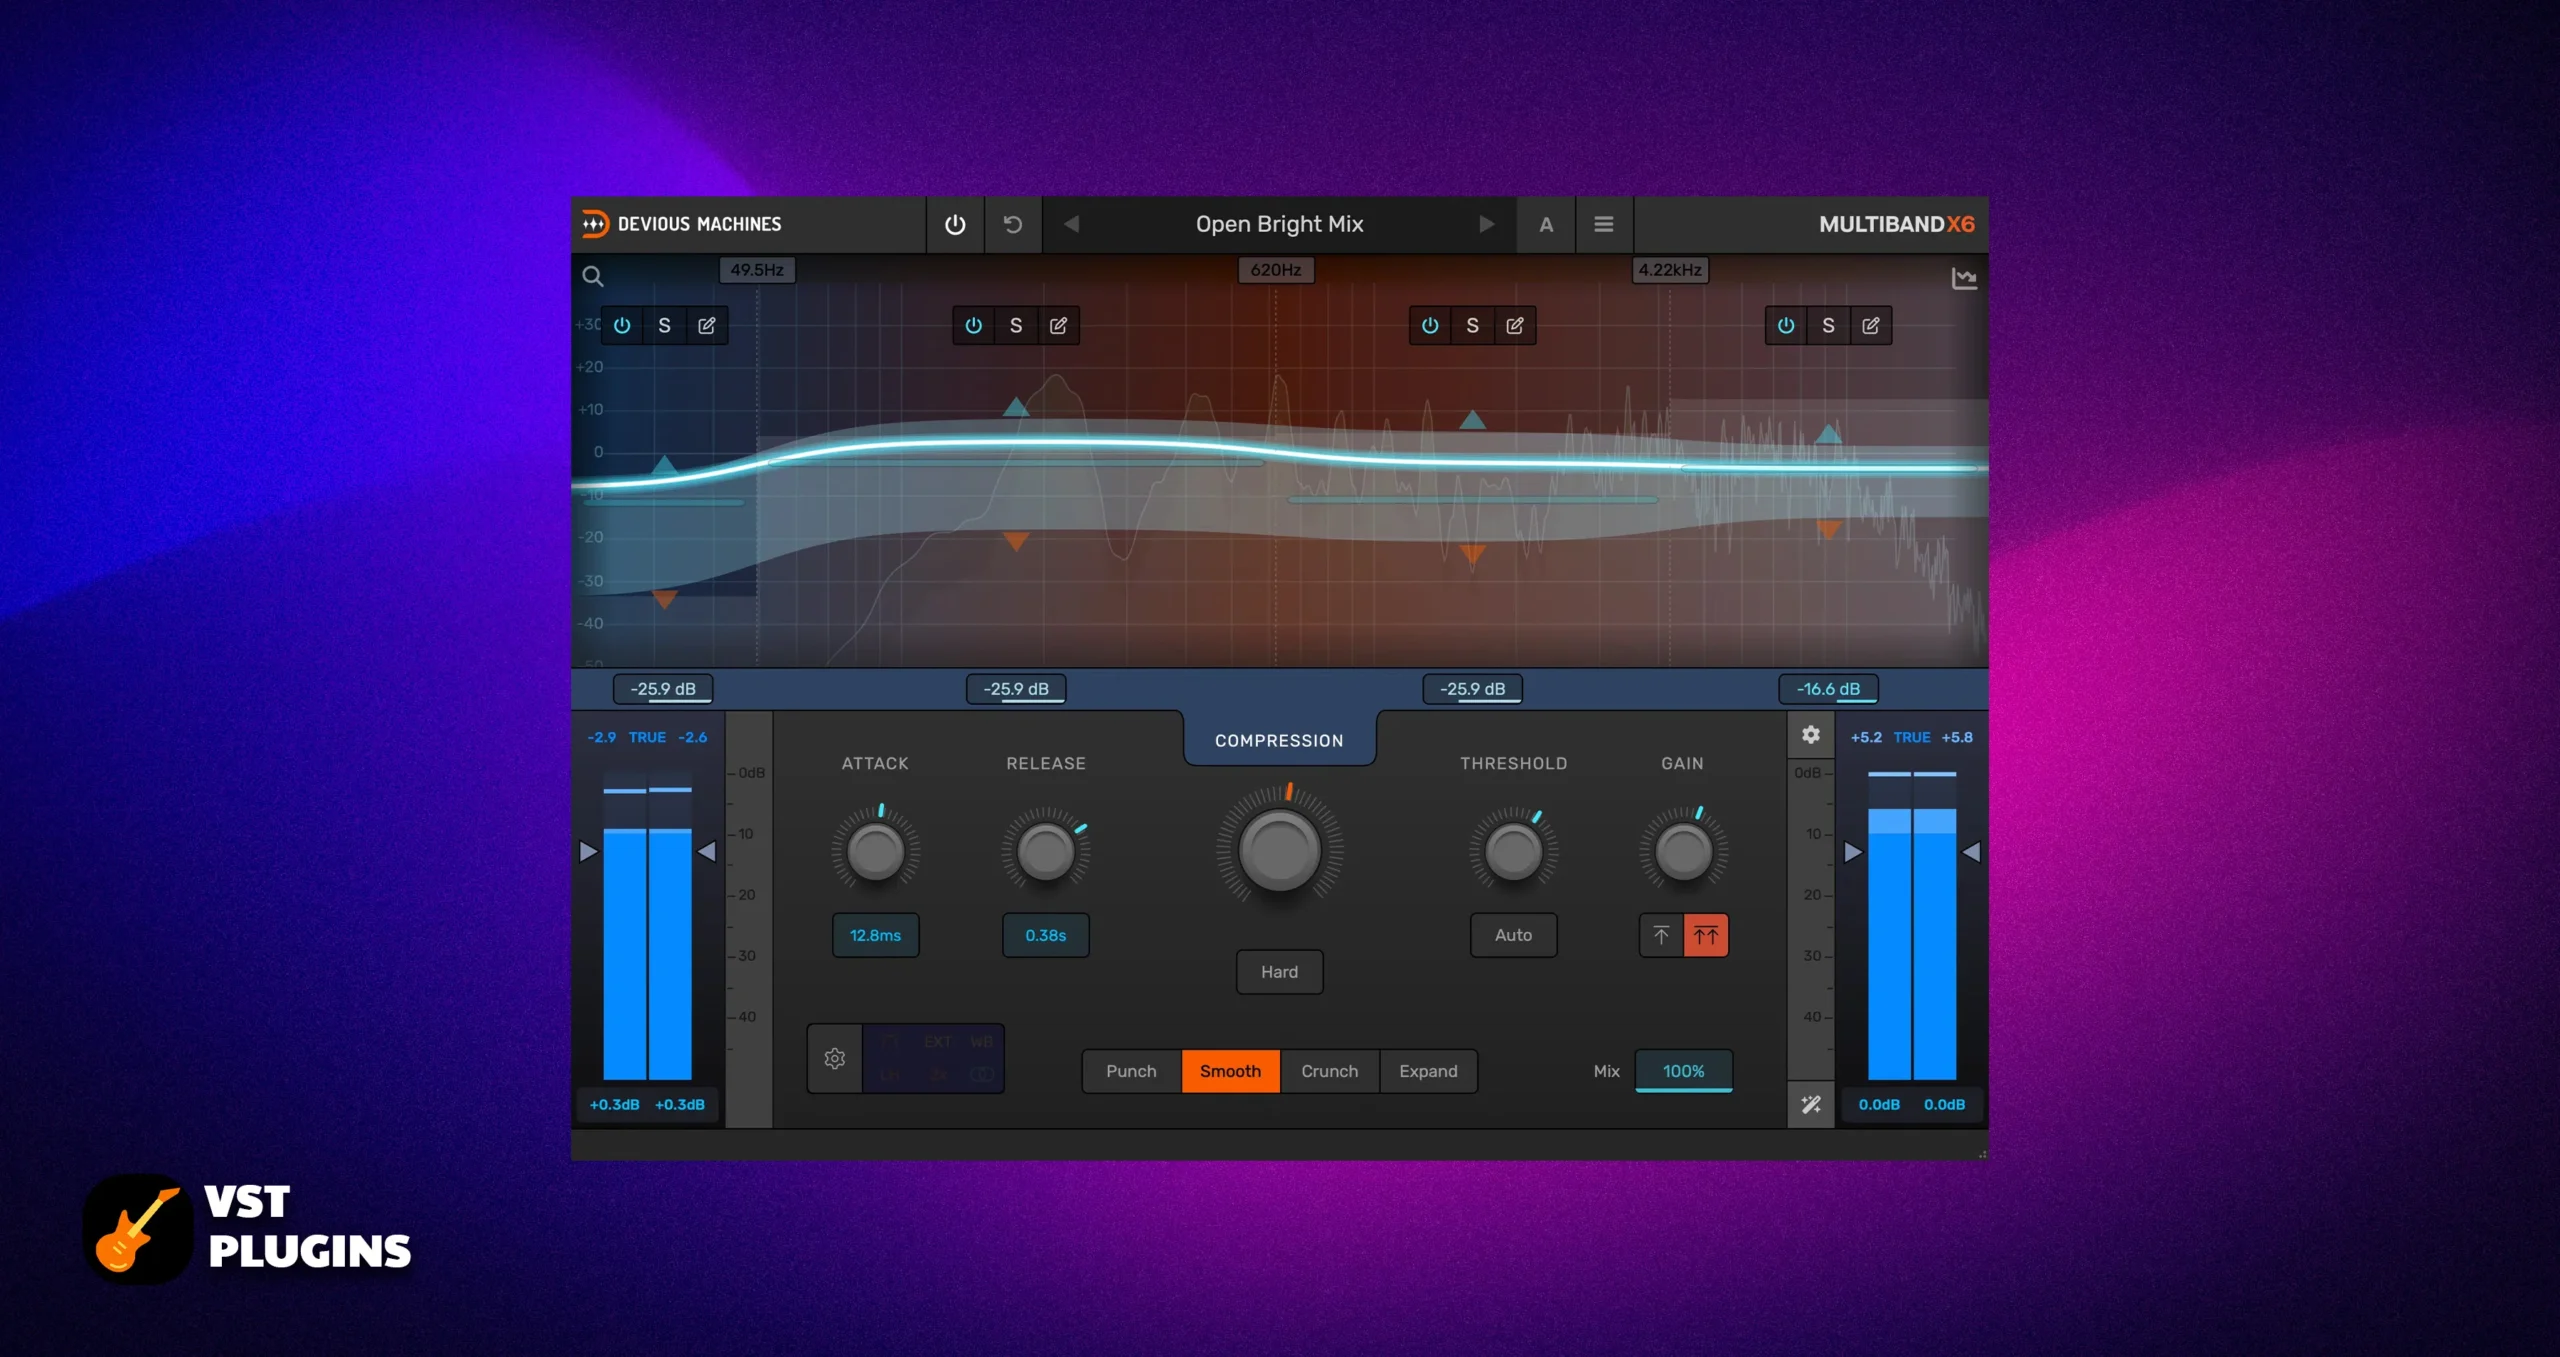The width and height of the screenshot is (2560, 1357).
Task: Toggle power for the third band
Action: point(1430,326)
